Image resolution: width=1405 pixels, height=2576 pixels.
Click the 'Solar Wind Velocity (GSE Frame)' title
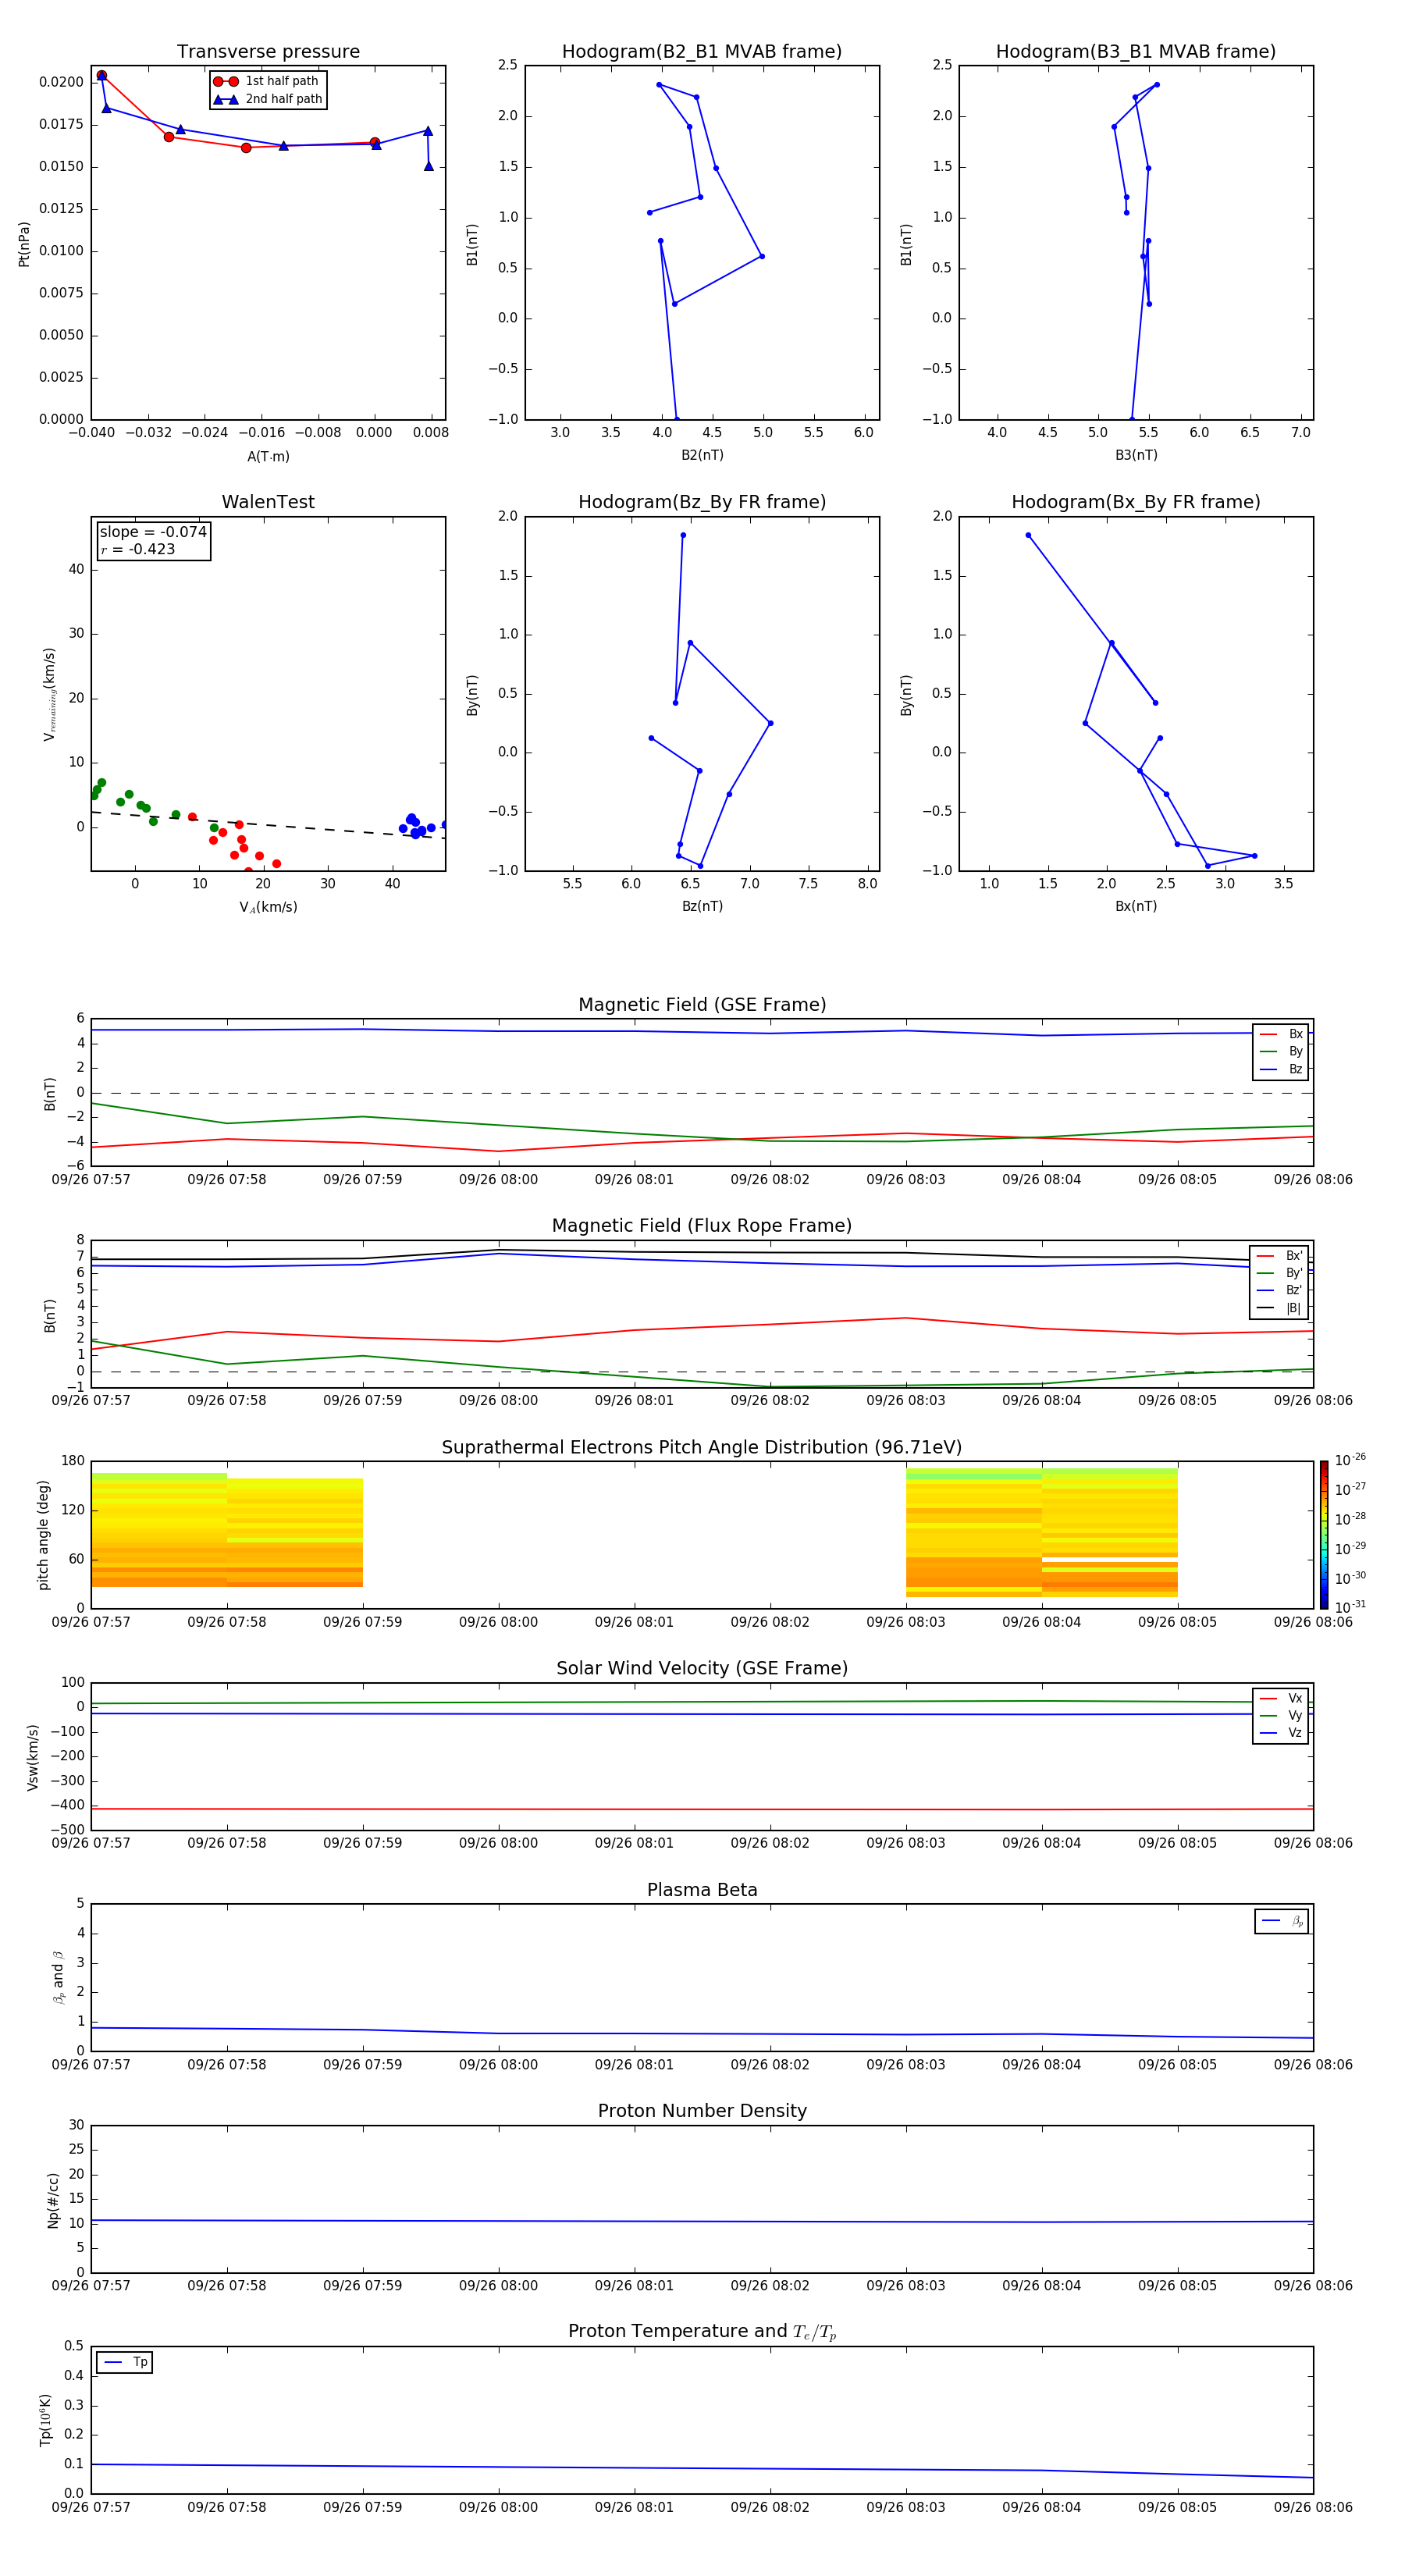(x=702, y=1668)
